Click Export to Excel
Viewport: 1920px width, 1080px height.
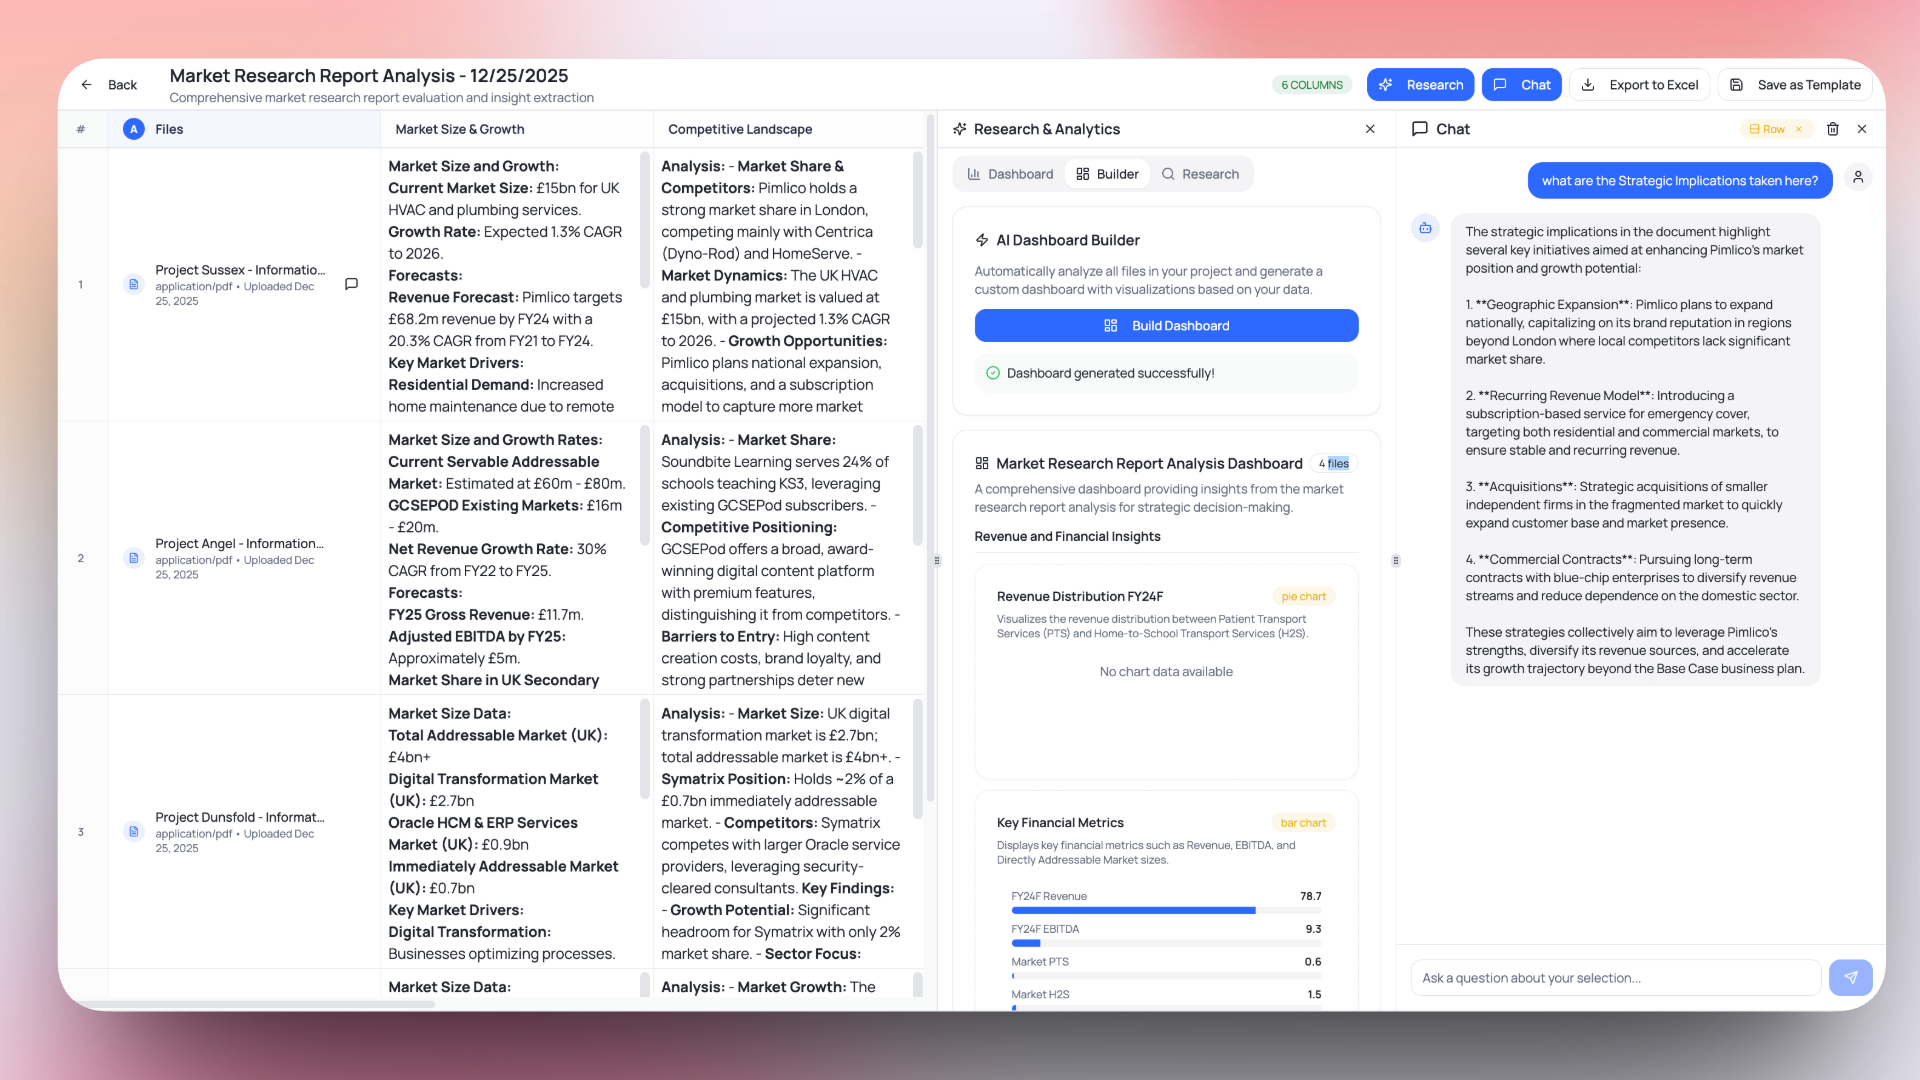(1639, 84)
